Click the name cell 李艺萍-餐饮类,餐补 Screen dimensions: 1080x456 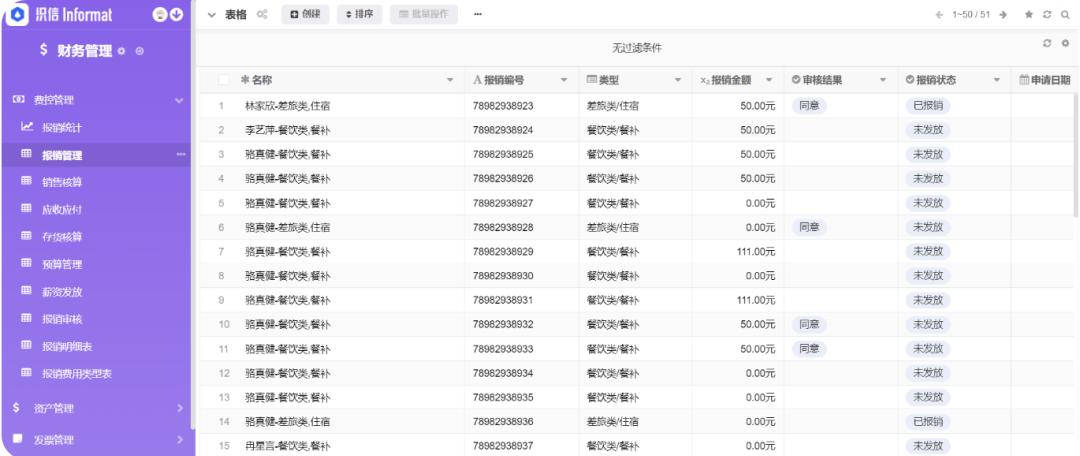[288, 130]
